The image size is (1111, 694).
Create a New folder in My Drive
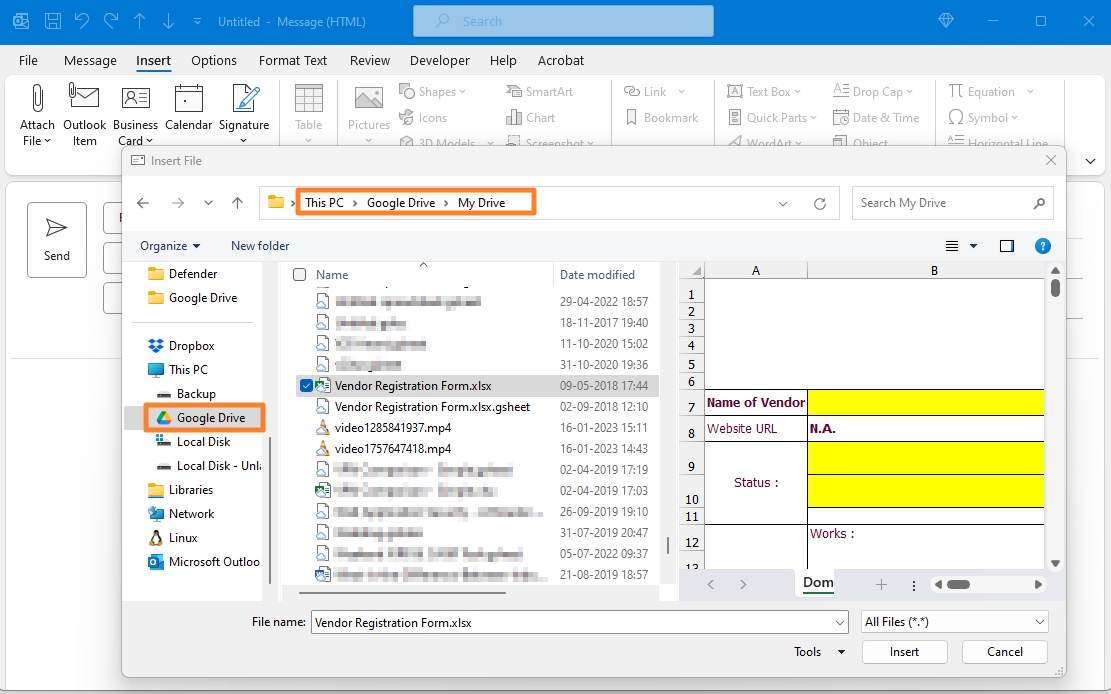point(259,245)
